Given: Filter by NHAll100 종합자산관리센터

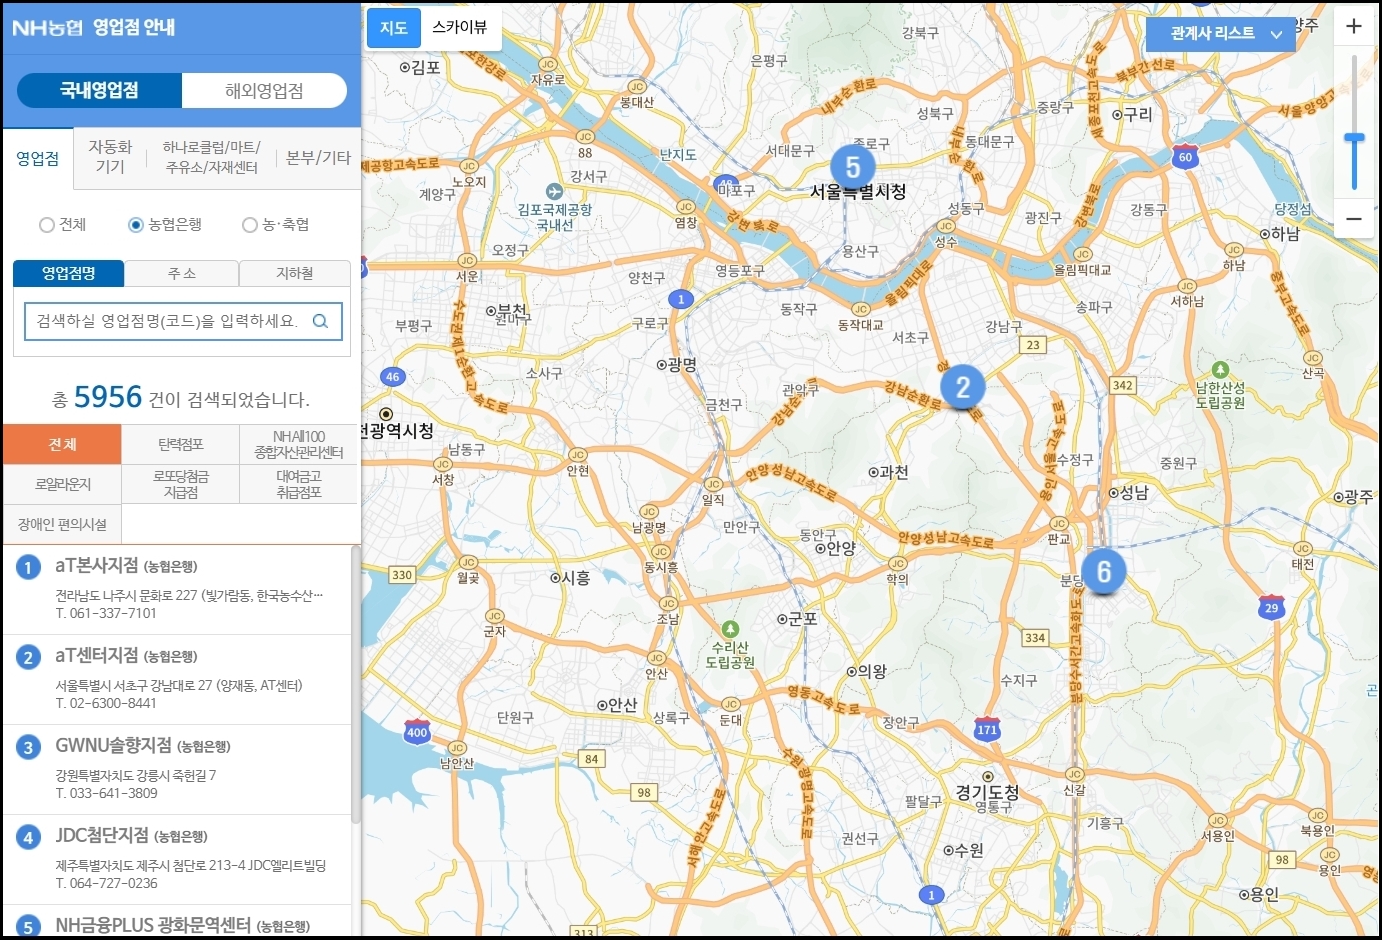Looking at the screenshot, I should tap(299, 444).
